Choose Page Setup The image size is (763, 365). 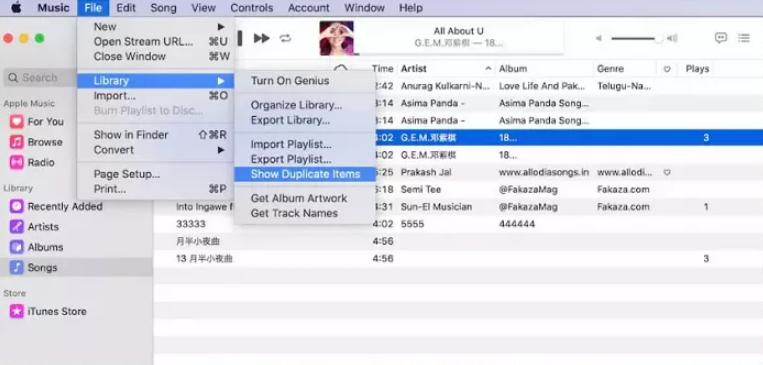coord(155,174)
